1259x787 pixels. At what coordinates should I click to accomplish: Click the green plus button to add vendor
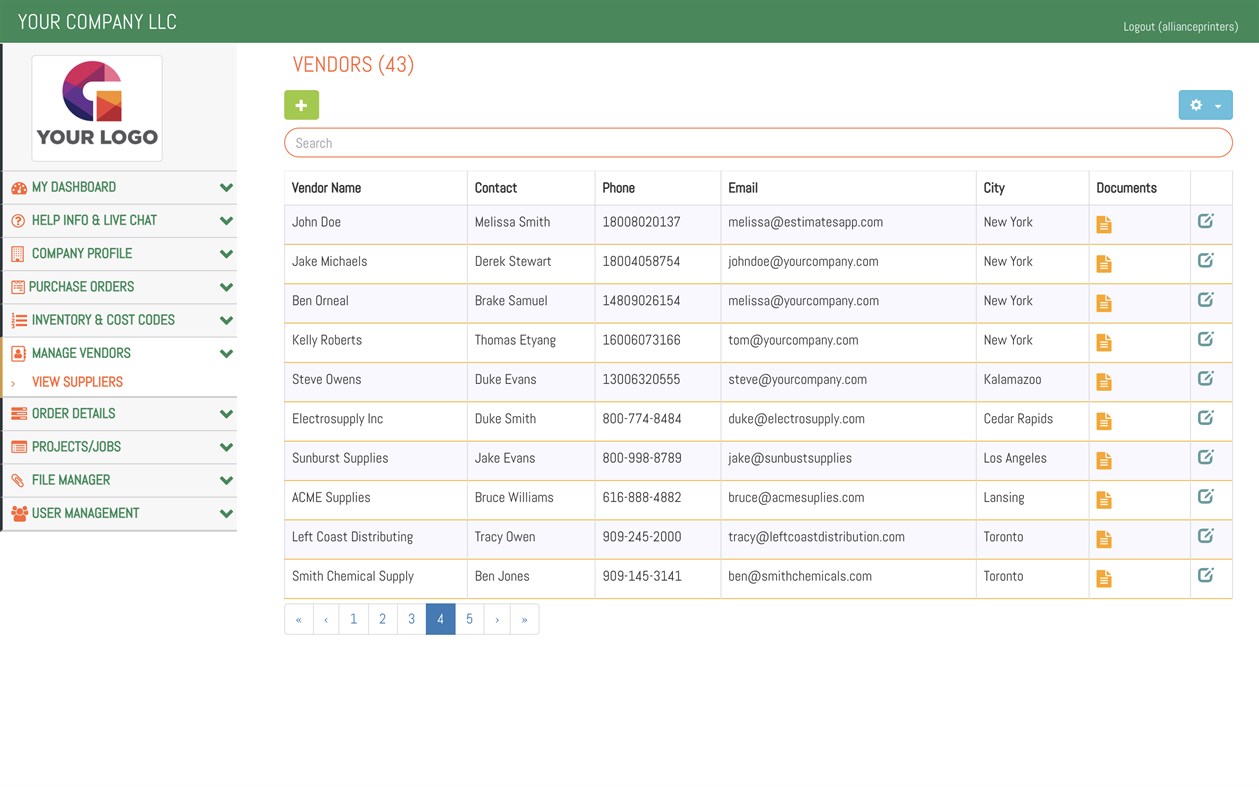click(x=301, y=104)
